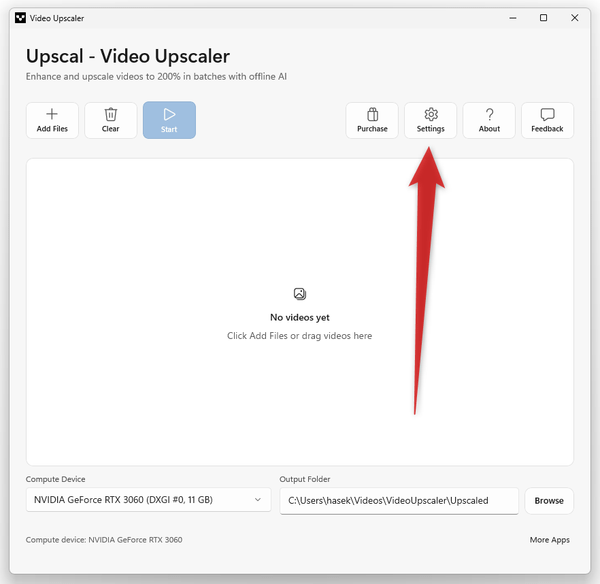
Task: Click the 'Output Folder' label
Action: click(305, 479)
